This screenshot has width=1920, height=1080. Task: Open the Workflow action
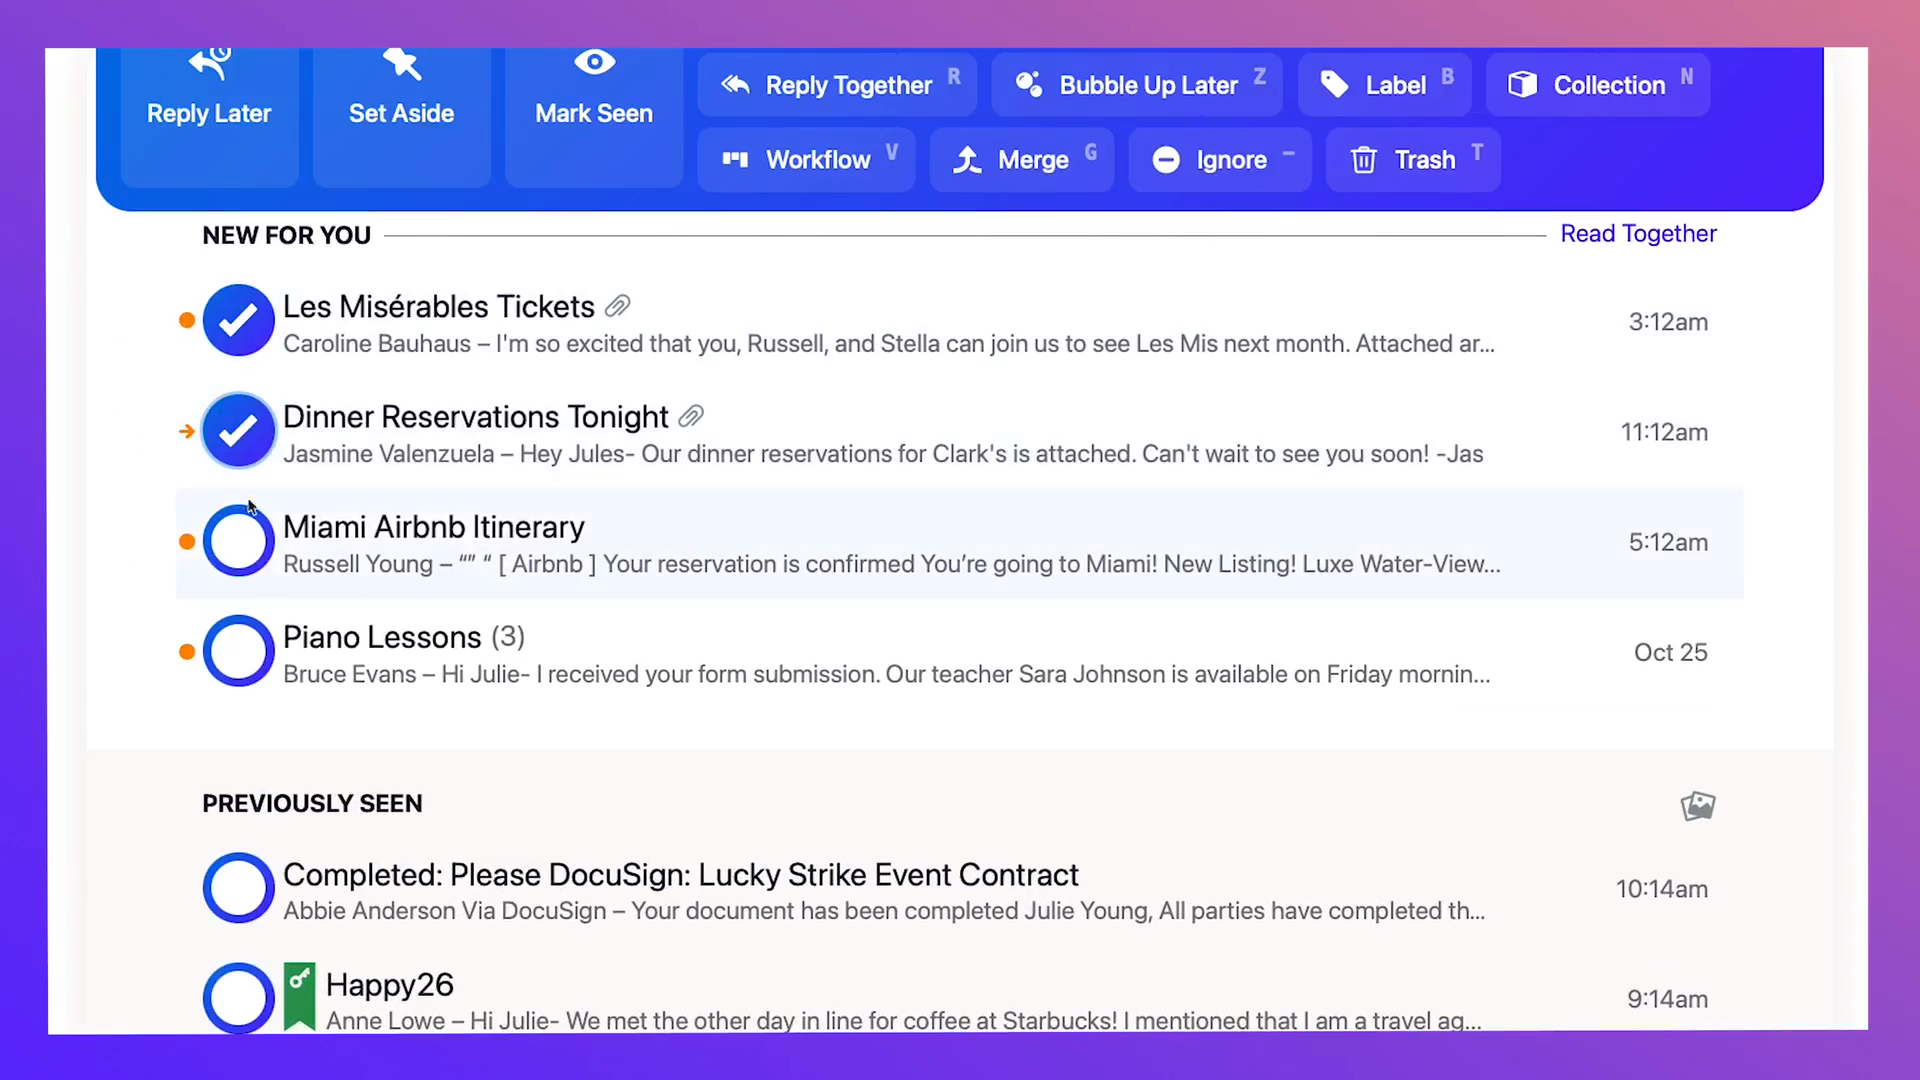click(x=806, y=160)
